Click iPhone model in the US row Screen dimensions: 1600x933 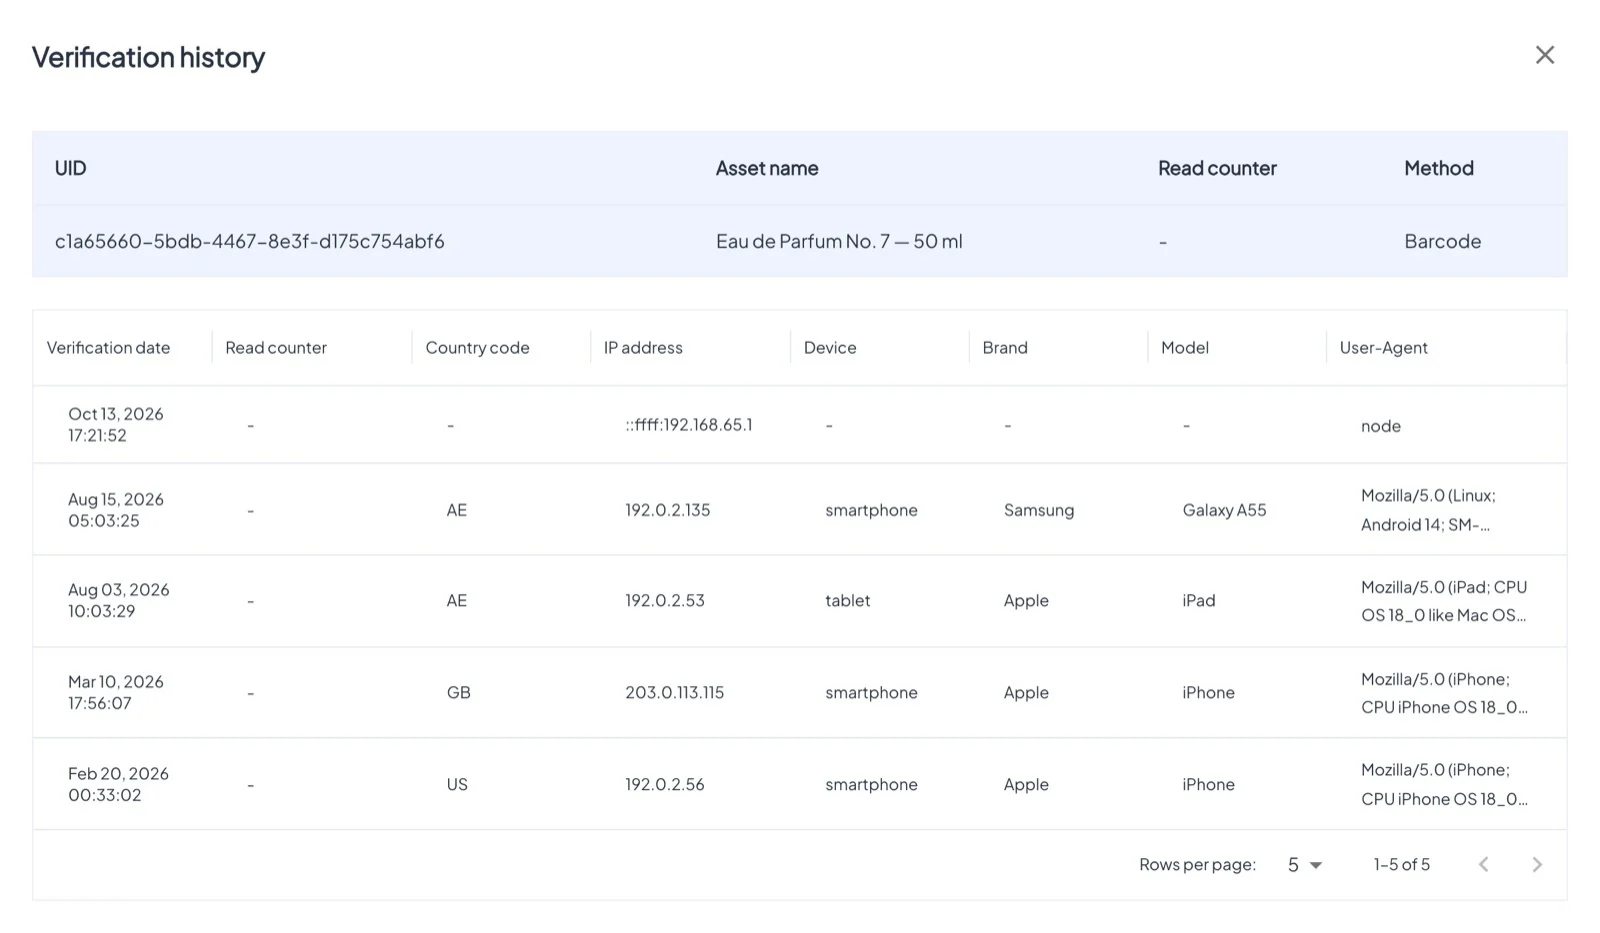(x=1208, y=784)
